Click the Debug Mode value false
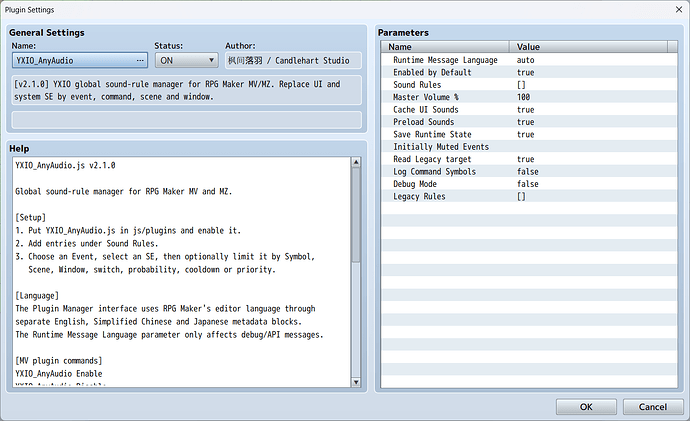This screenshot has width=690, height=421. coord(528,184)
